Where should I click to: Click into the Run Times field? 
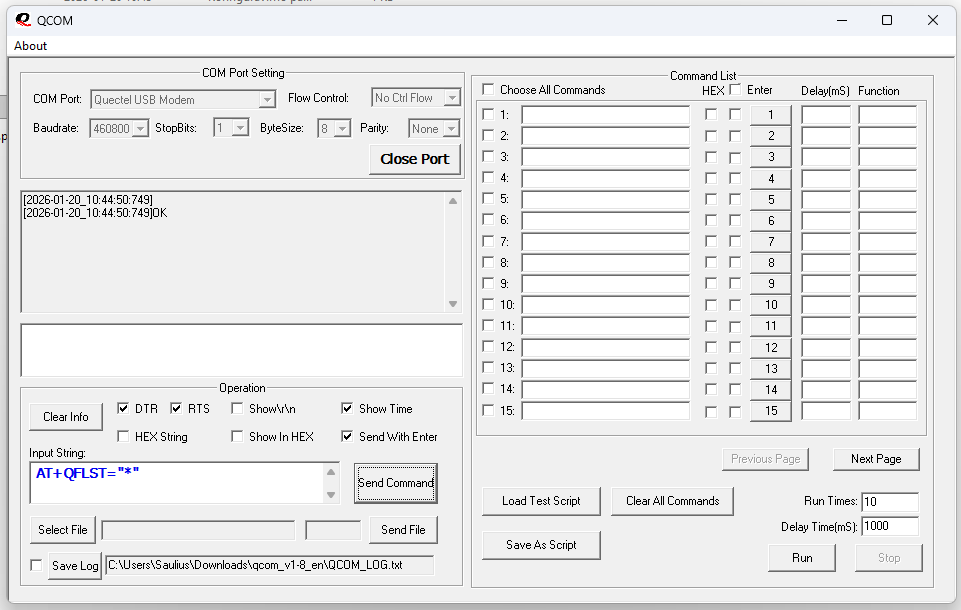pyautogui.click(x=888, y=502)
